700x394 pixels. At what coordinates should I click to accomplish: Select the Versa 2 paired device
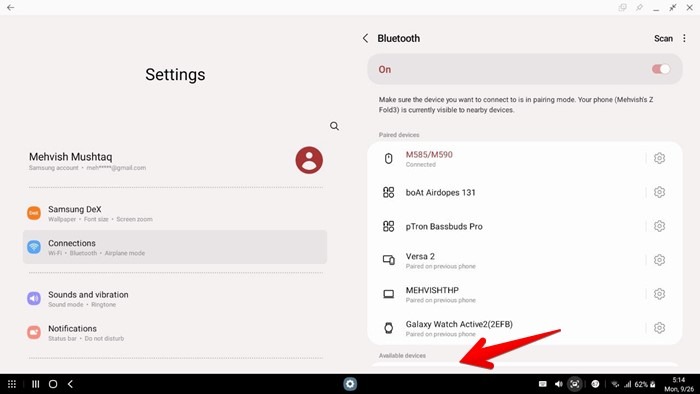(x=507, y=260)
